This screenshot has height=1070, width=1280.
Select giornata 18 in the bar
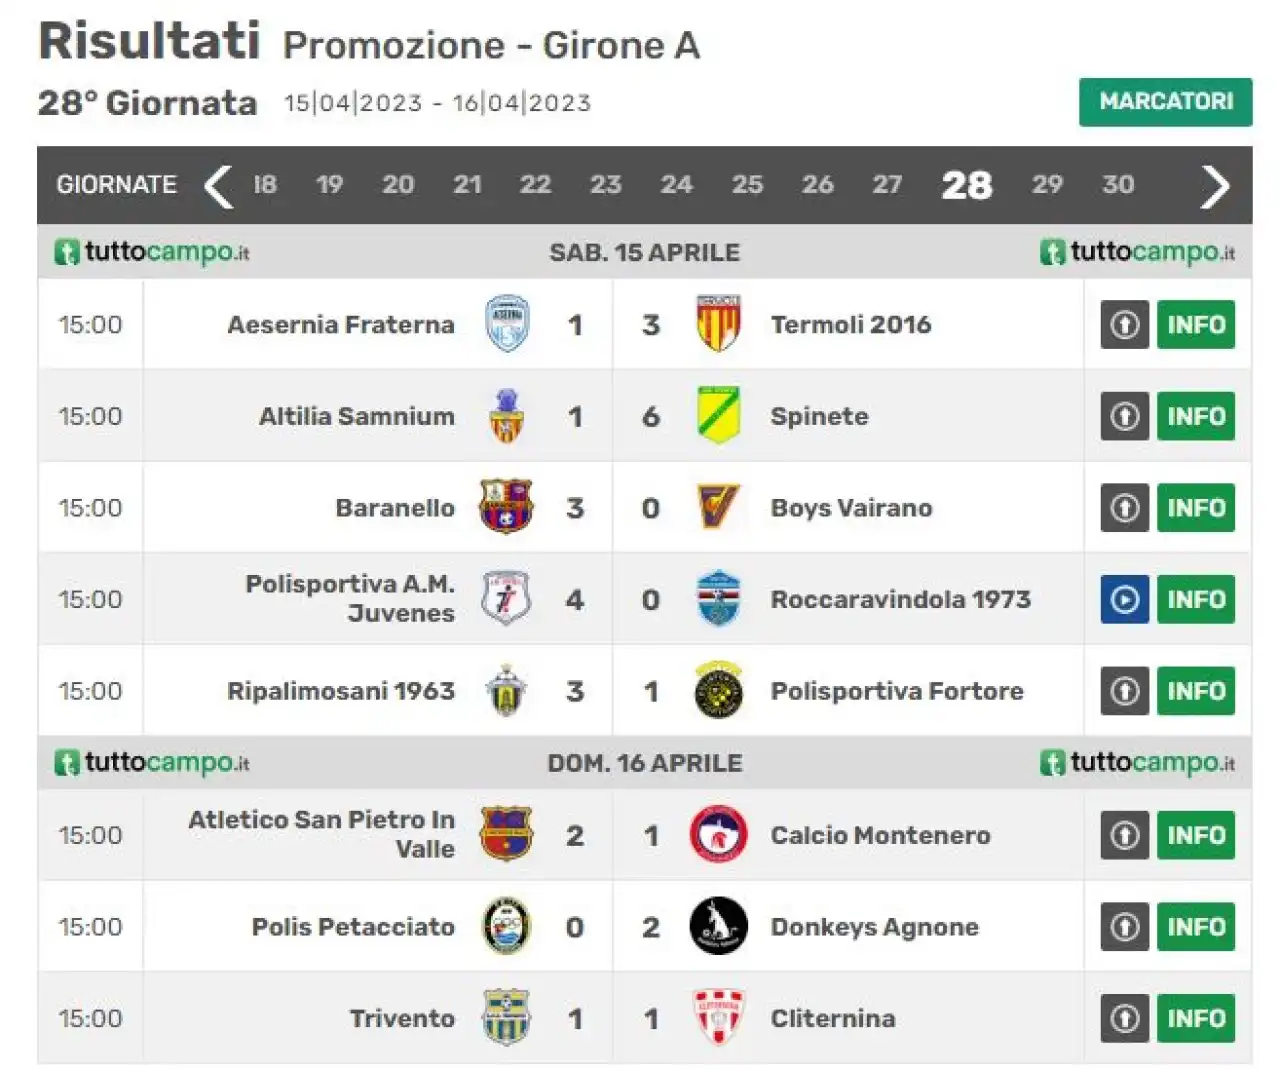[265, 184]
